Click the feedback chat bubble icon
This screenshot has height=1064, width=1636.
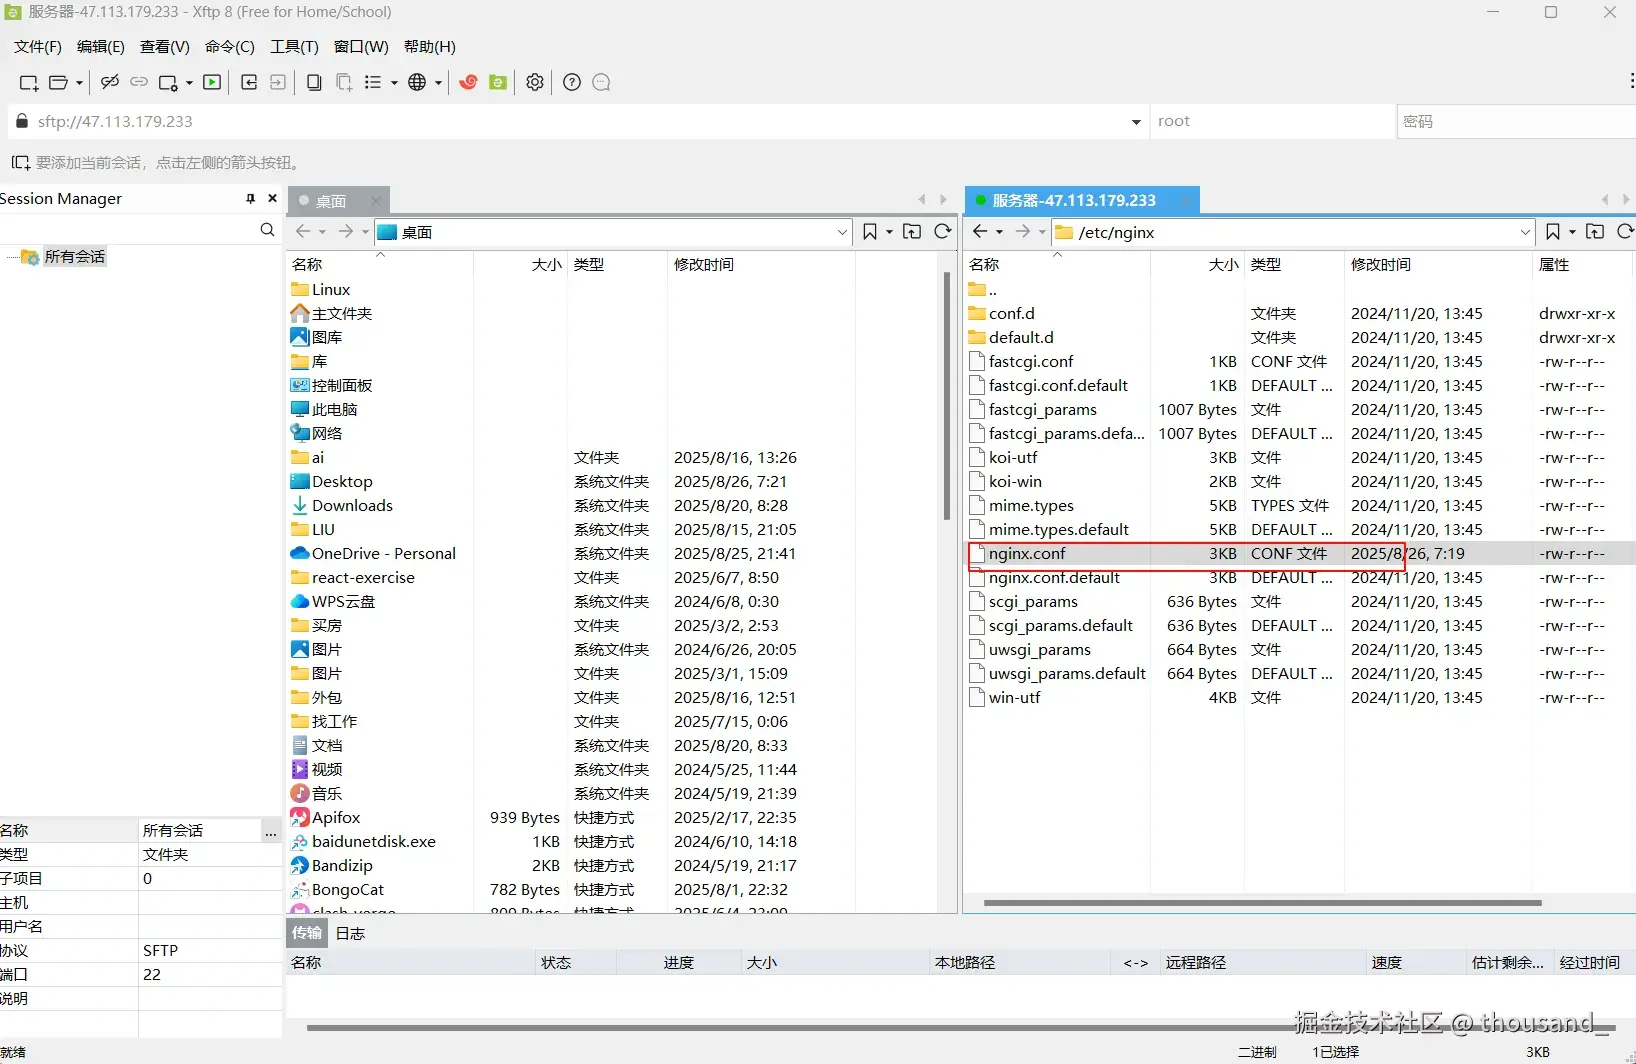601,82
